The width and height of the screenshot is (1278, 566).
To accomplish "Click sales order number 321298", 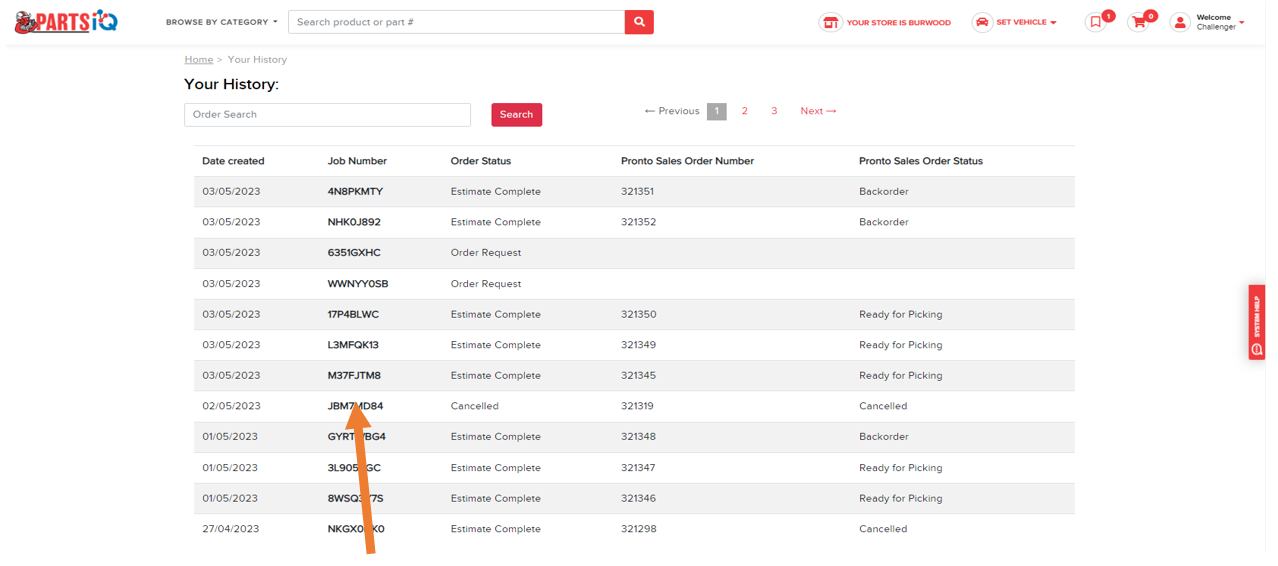I will click(639, 529).
